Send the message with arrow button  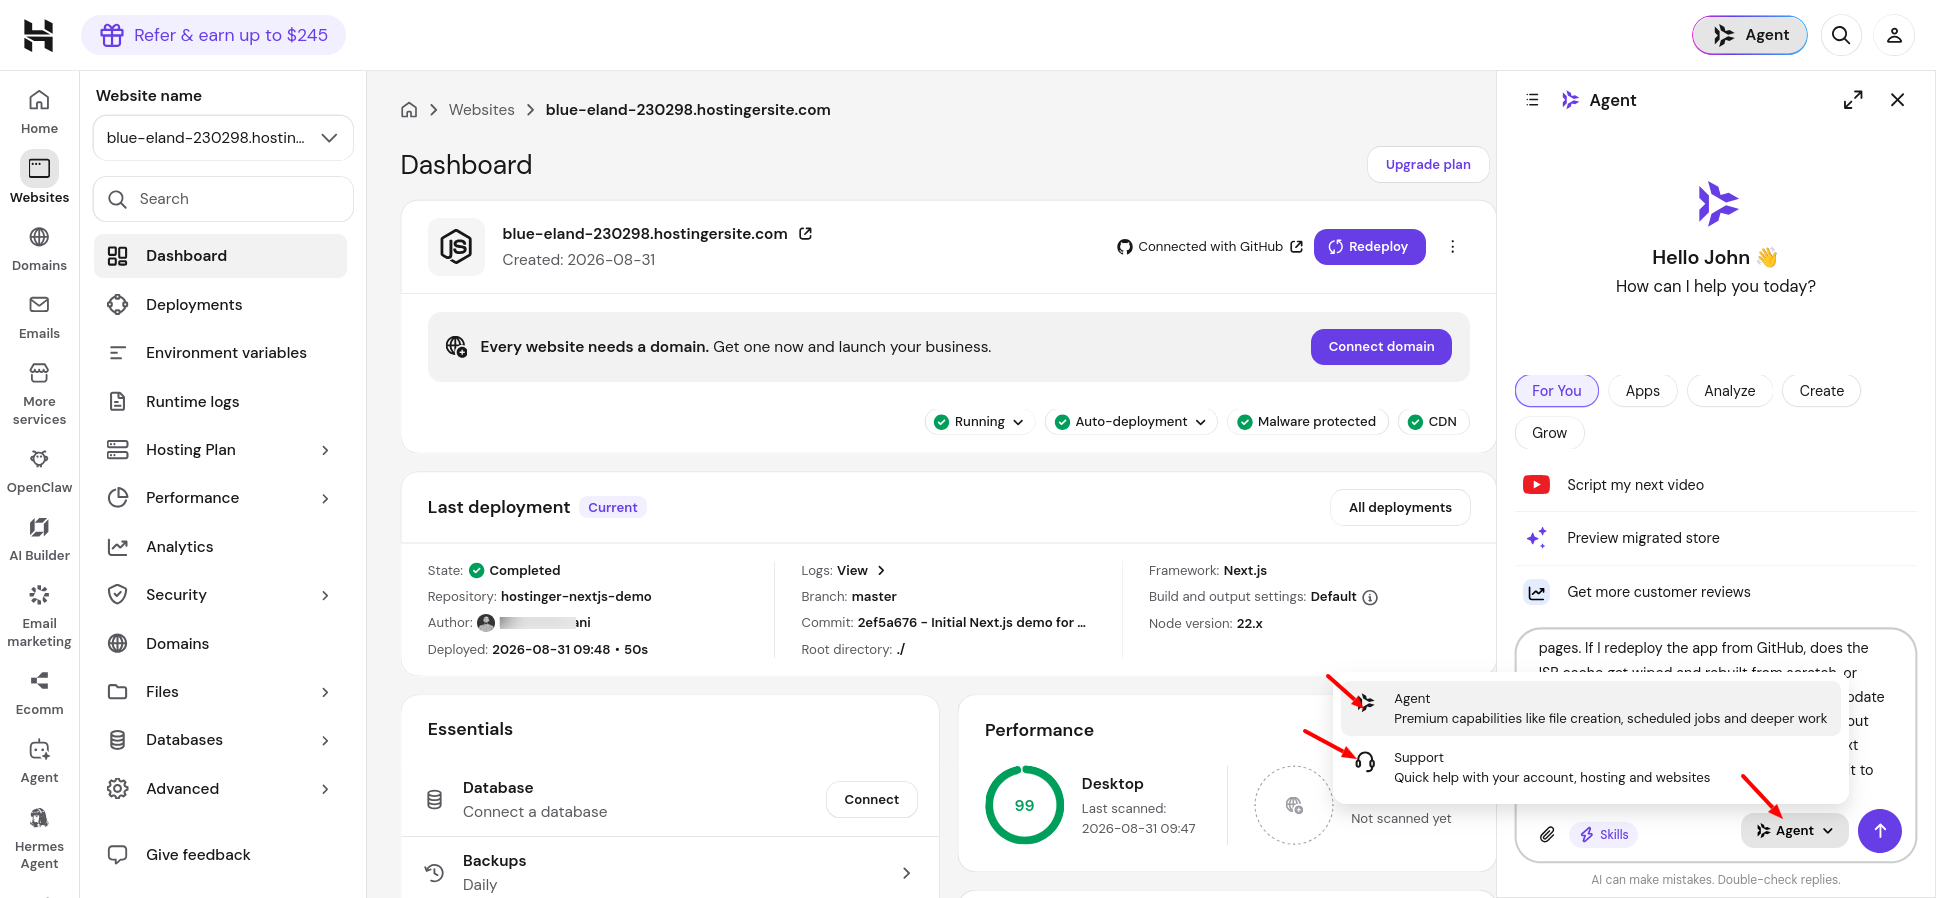1880,831
